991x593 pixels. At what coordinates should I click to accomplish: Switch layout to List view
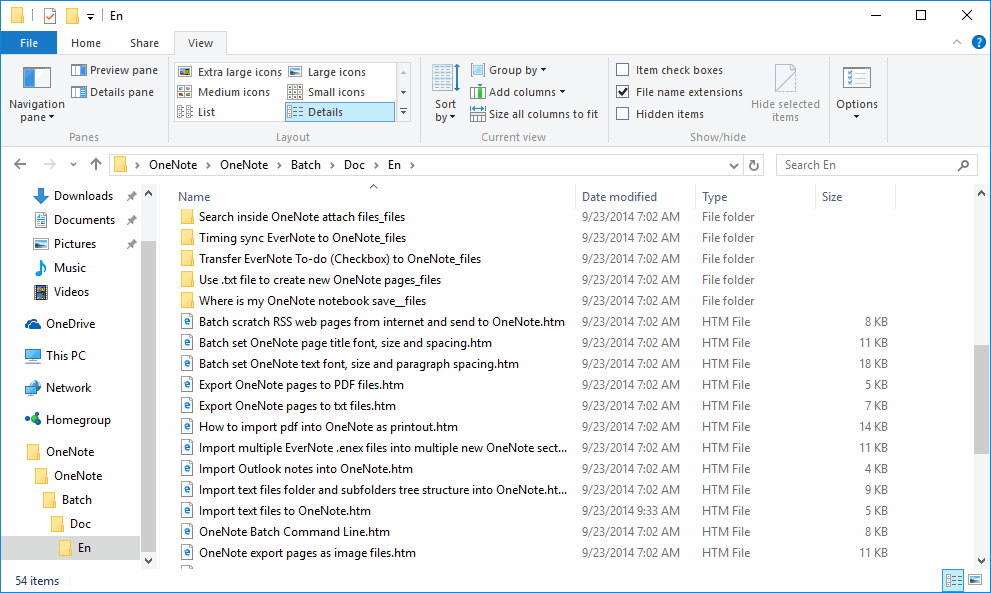pyautogui.click(x=197, y=112)
